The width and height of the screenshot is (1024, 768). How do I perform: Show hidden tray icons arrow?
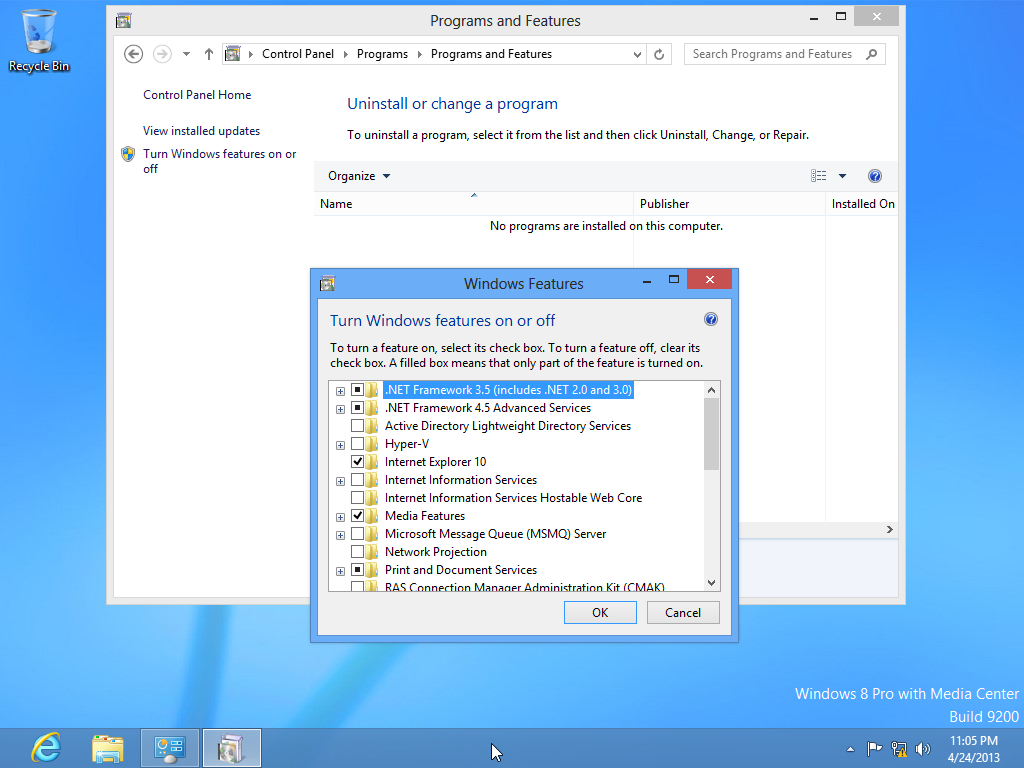(x=850, y=749)
